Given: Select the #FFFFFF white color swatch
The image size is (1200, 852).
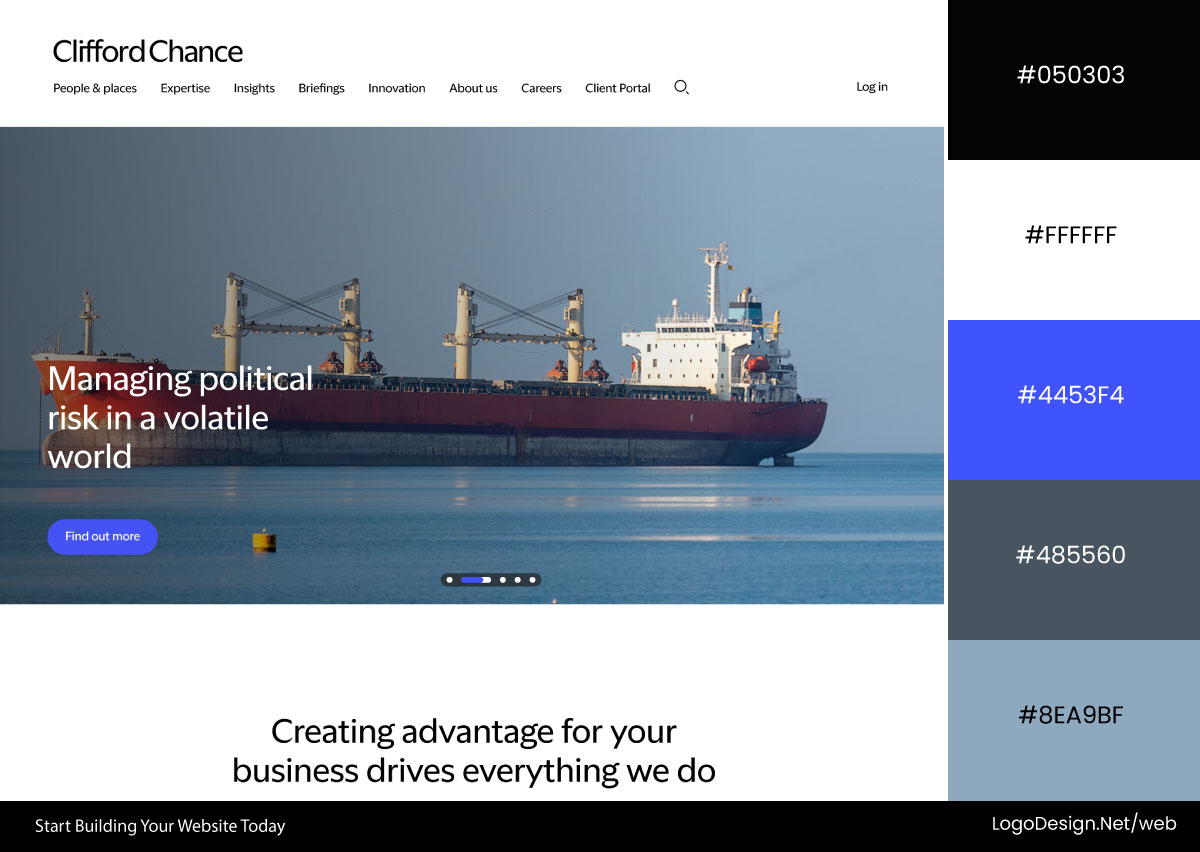Looking at the screenshot, I should pos(1074,240).
